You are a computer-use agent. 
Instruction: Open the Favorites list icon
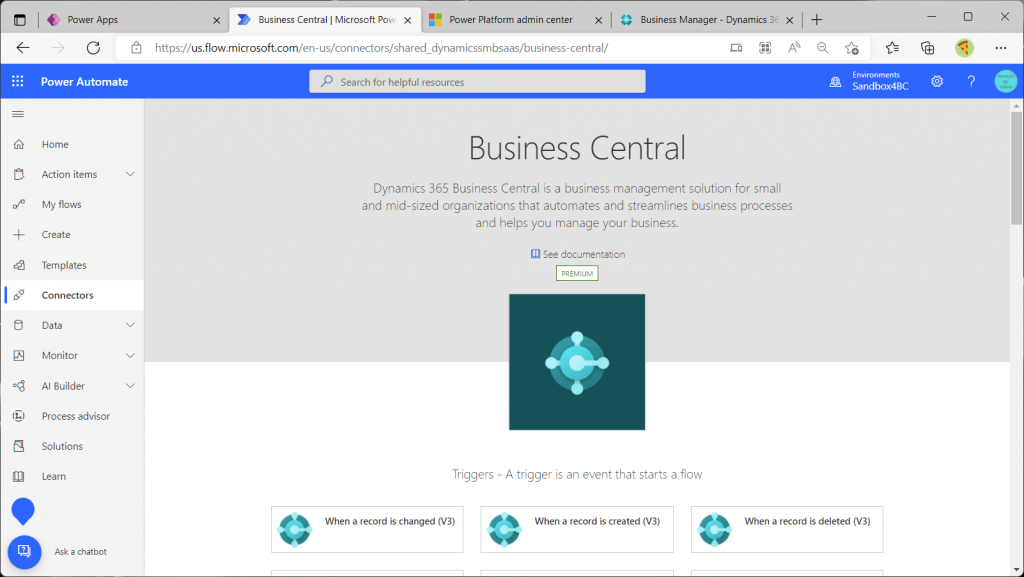[x=892, y=48]
